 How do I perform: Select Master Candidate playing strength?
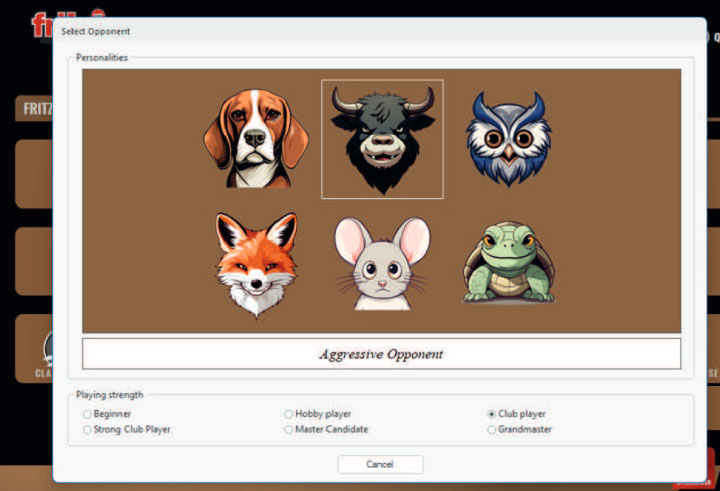pos(289,430)
